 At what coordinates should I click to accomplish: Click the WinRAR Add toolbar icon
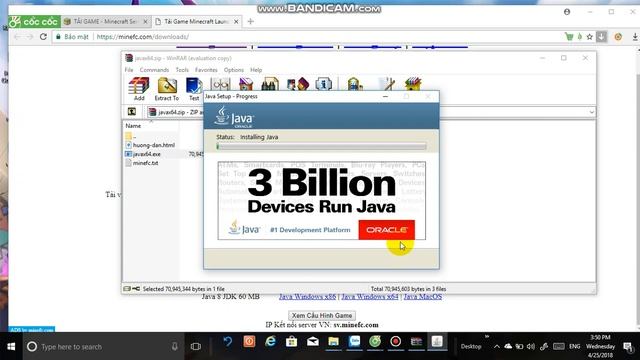click(x=139, y=89)
